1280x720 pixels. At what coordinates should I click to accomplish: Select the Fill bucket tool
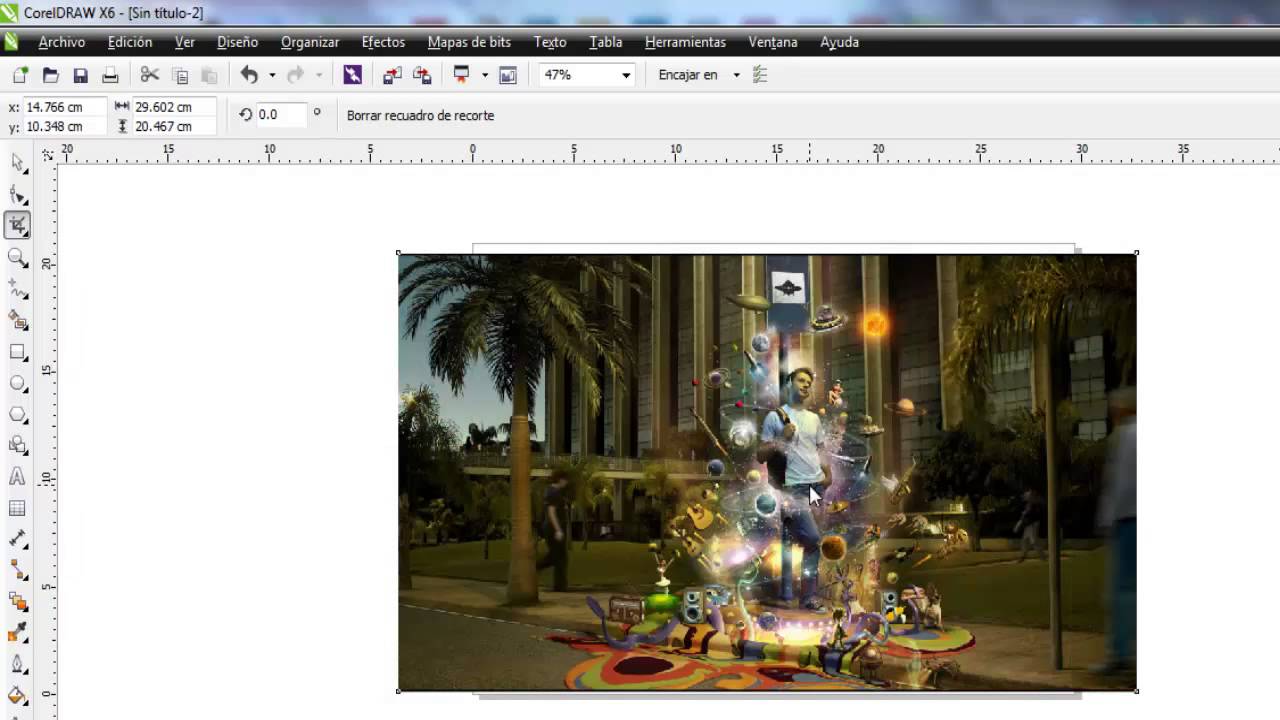tap(17, 696)
